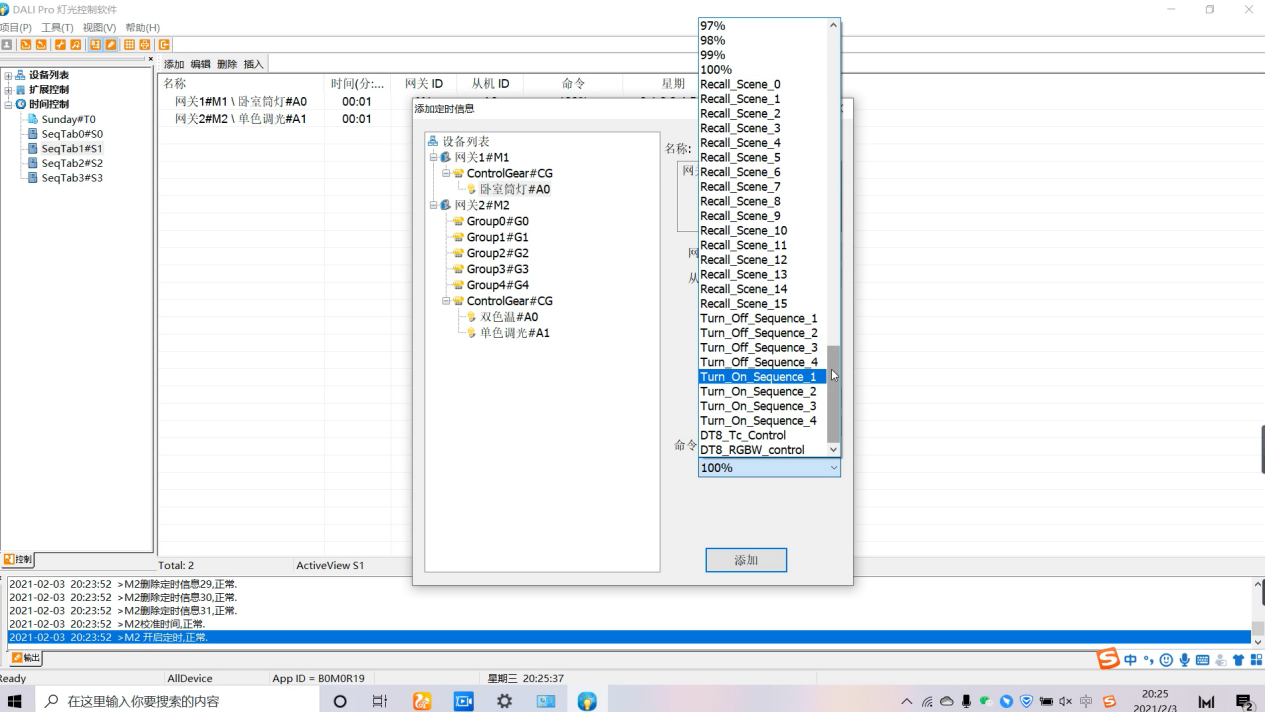
Task: Click the 100% command combo box arrow
Action: coord(833,468)
